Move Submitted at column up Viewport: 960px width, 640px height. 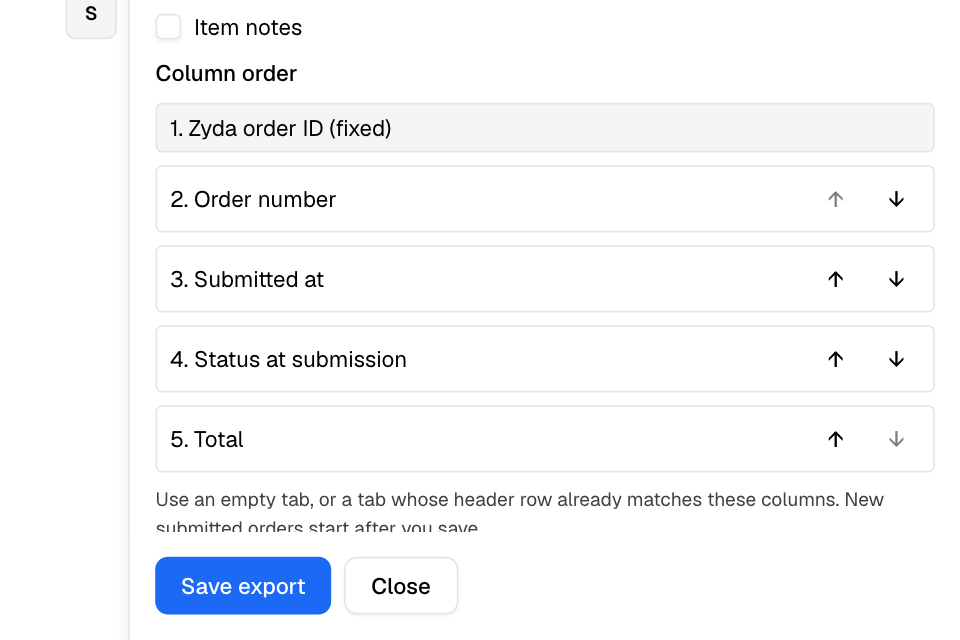pyautogui.click(x=836, y=279)
